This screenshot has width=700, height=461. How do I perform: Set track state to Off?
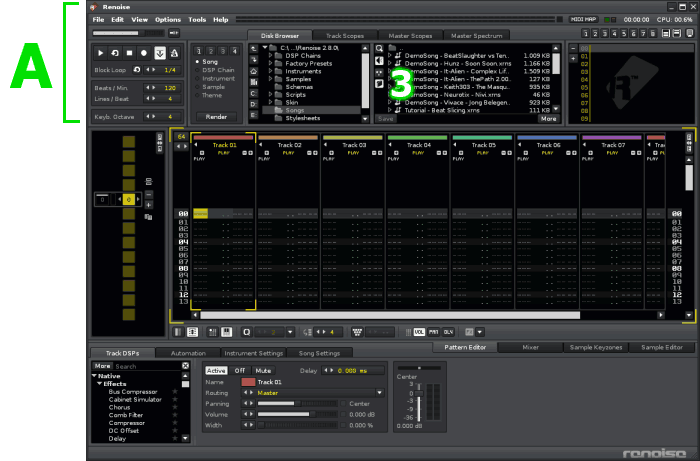pos(240,370)
